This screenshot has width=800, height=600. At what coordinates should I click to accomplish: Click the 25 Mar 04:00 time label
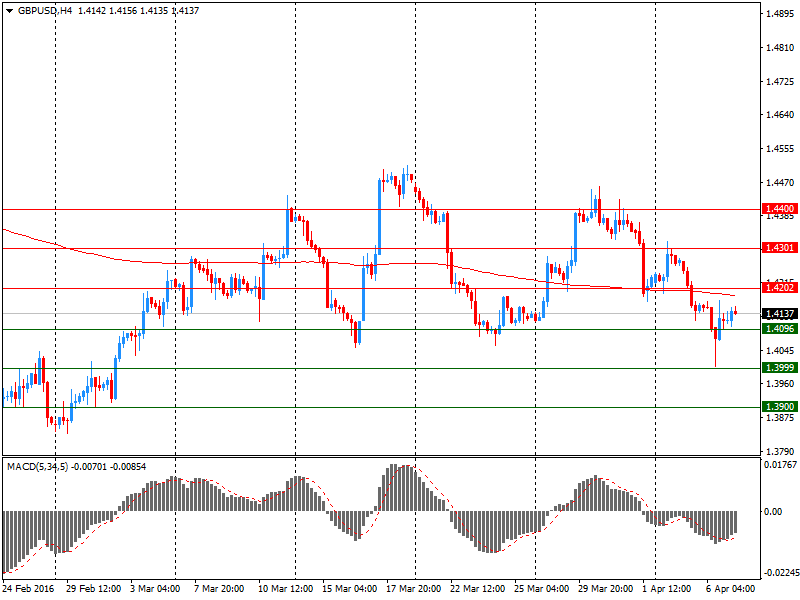click(541, 589)
